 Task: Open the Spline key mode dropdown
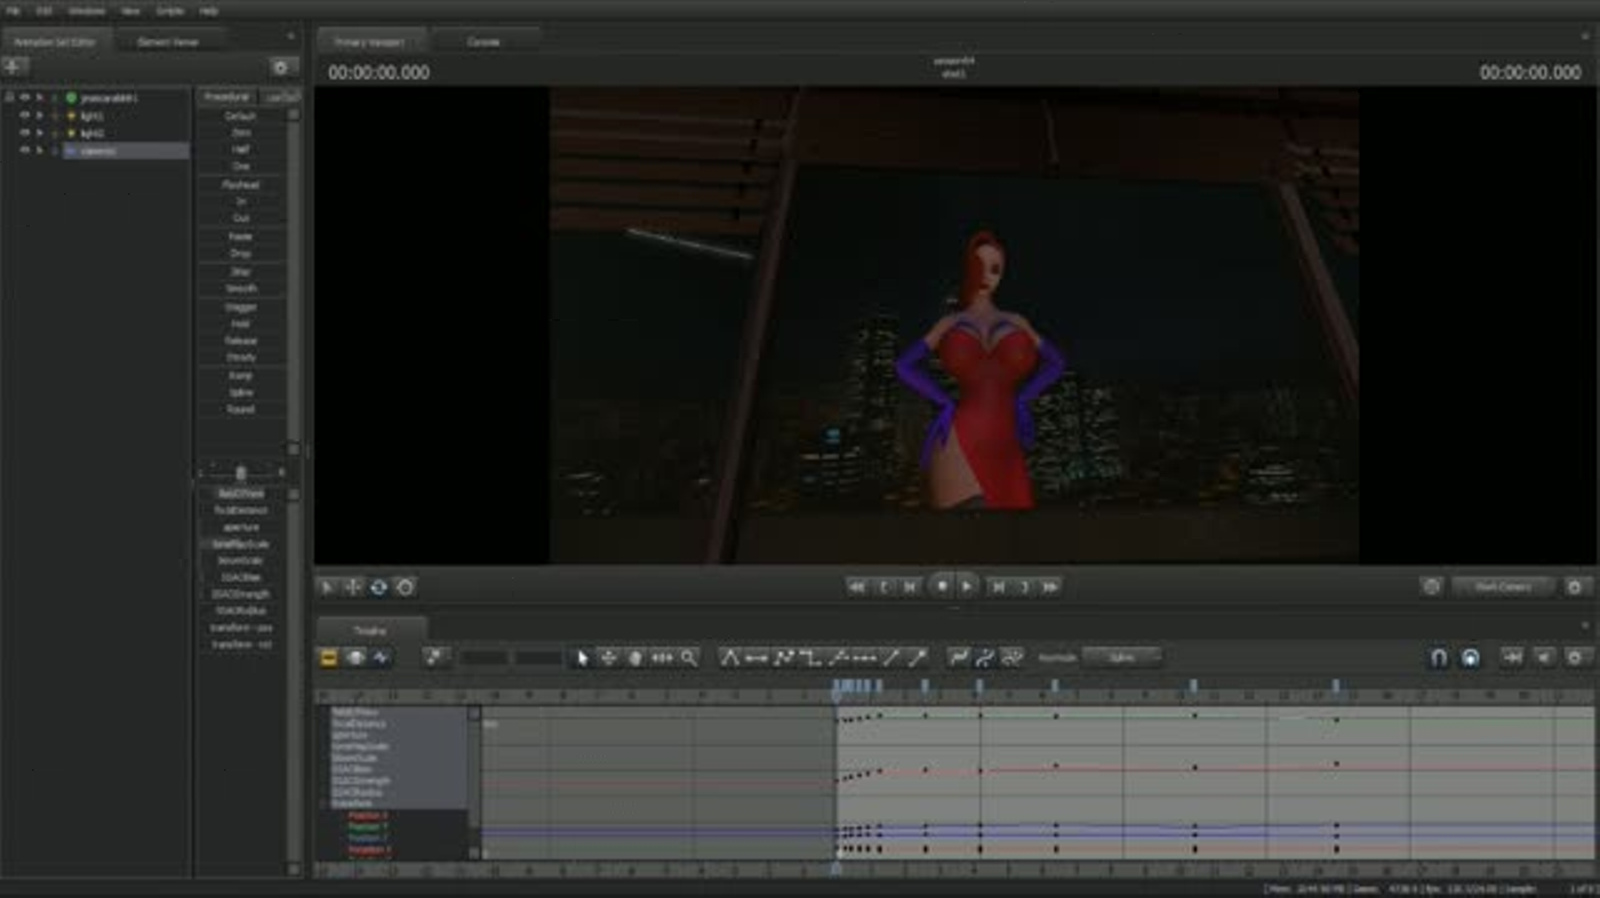point(1122,657)
